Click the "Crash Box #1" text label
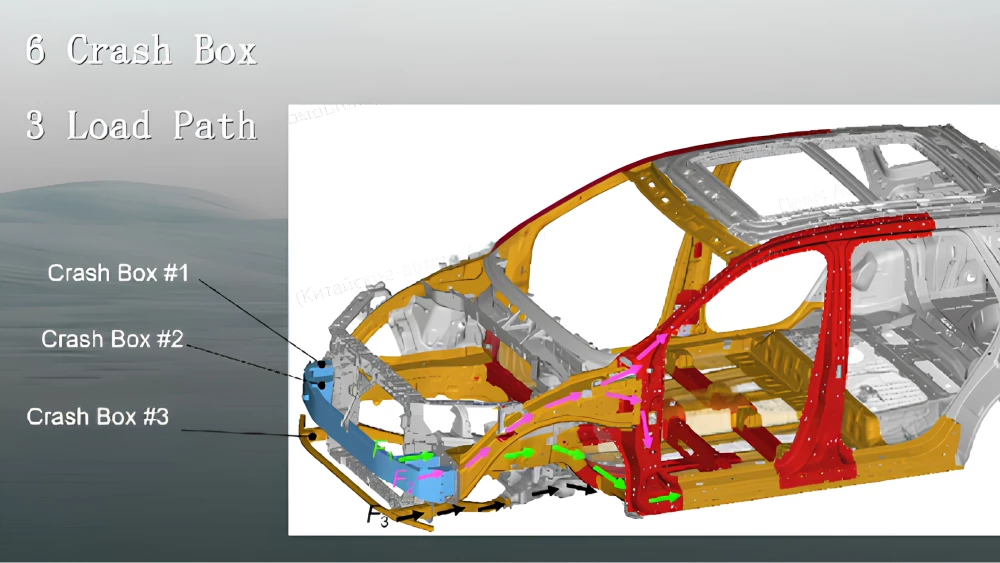 tap(118, 273)
